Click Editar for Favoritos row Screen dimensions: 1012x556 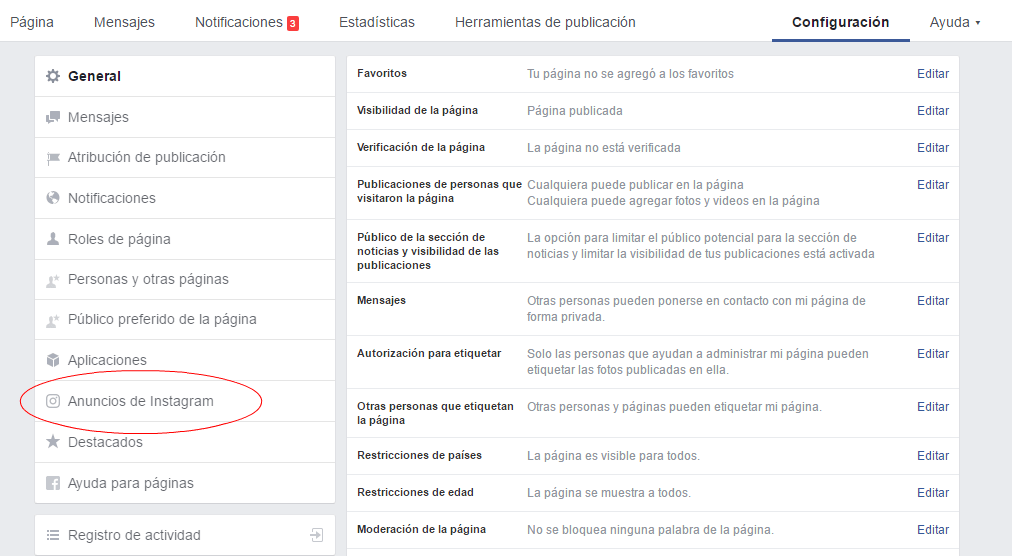click(932, 74)
